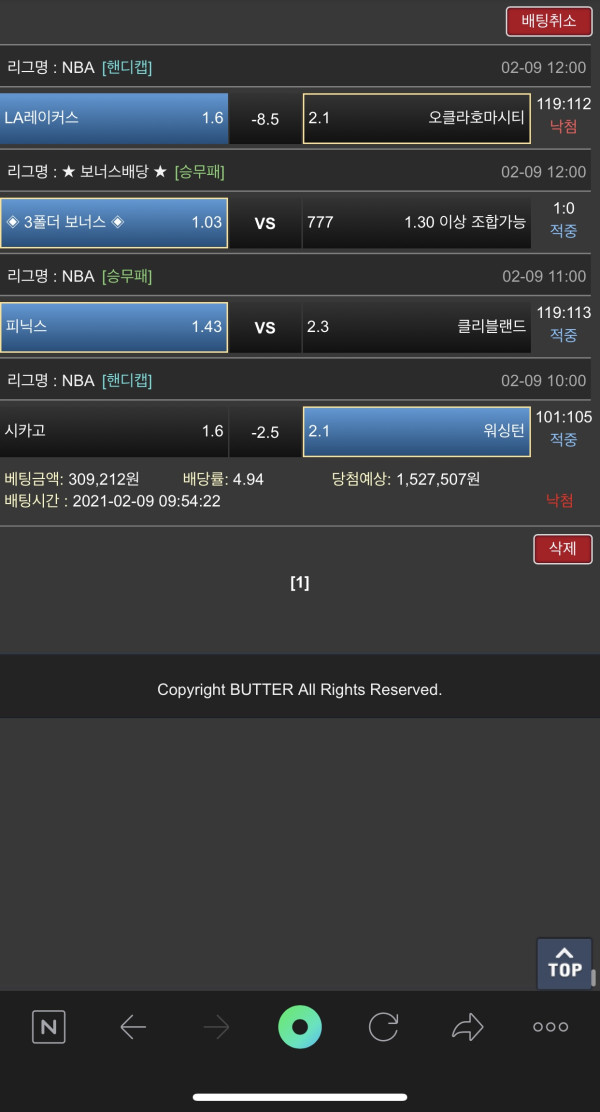600x1112 pixels.
Task: Go back with the left arrow icon
Action: (133, 1026)
